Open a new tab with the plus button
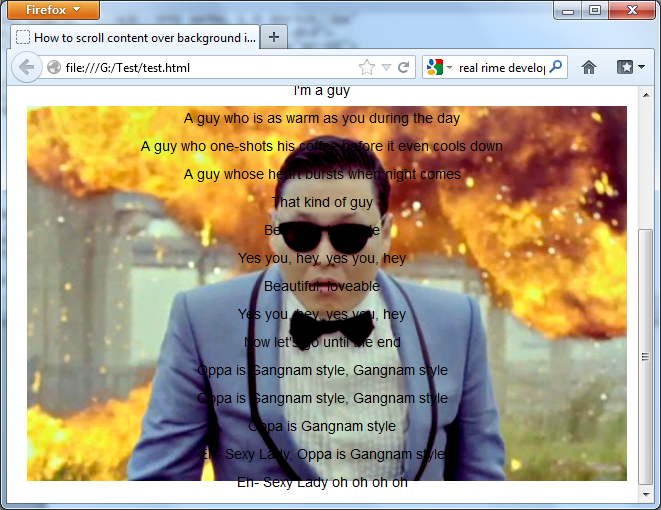The width and height of the screenshot is (661, 510). 274,37
